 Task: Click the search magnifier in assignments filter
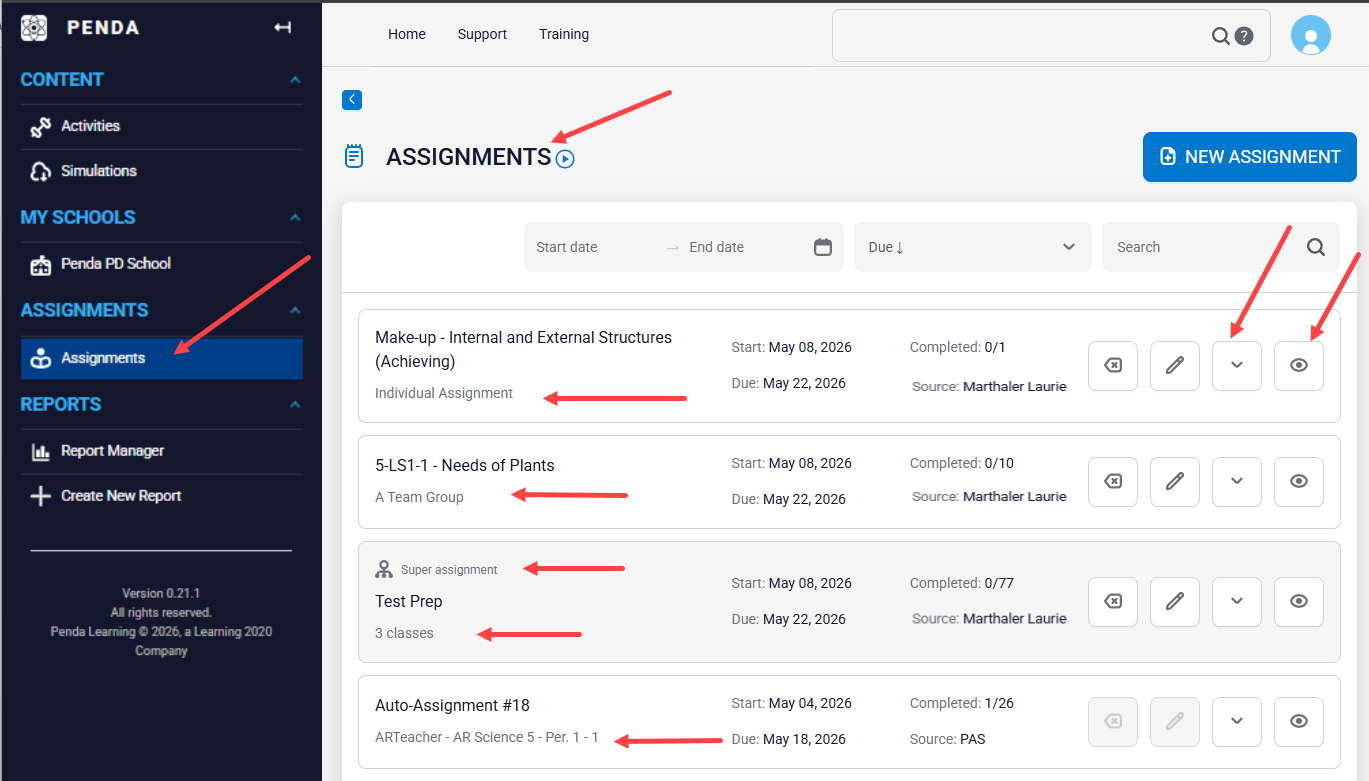coord(1316,247)
